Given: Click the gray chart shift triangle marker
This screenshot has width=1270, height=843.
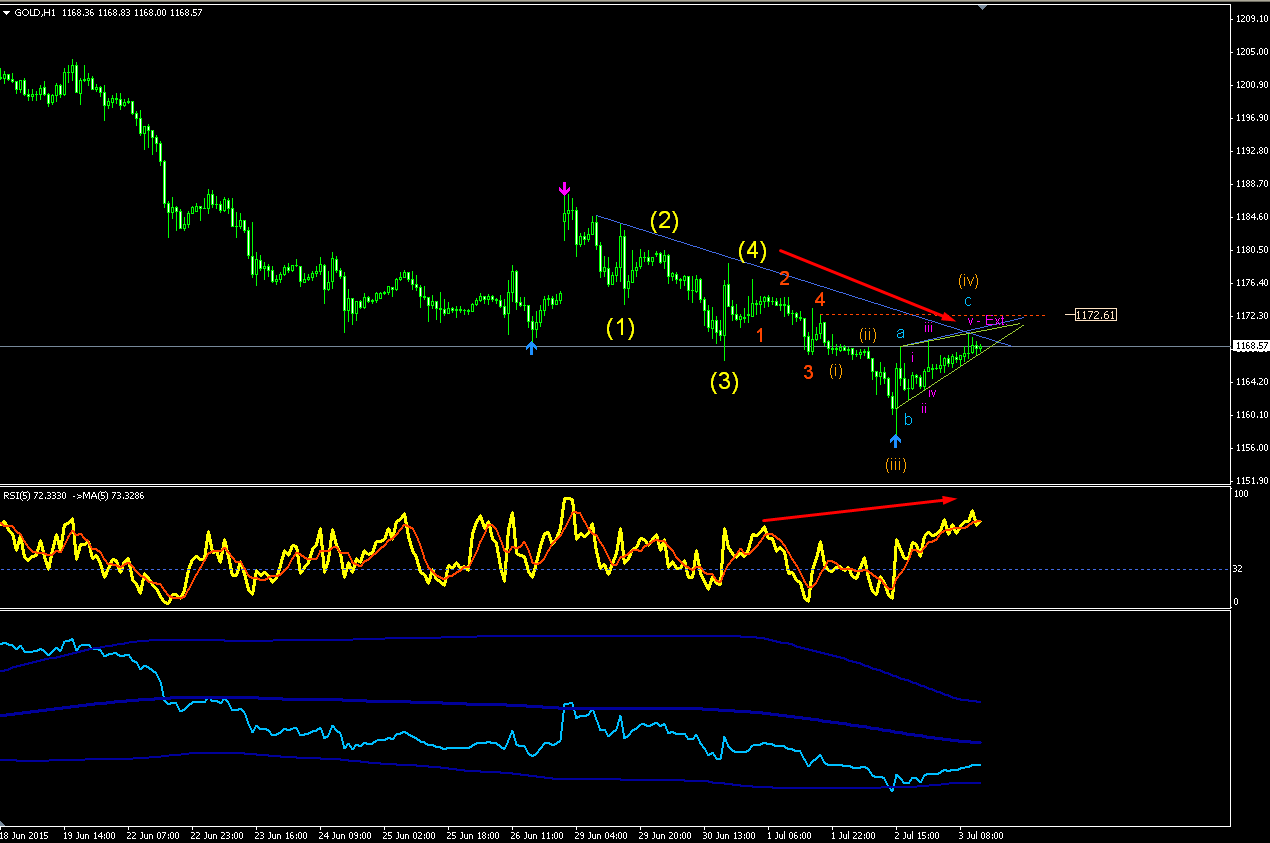Looking at the screenshot, I should coord(981,7).
